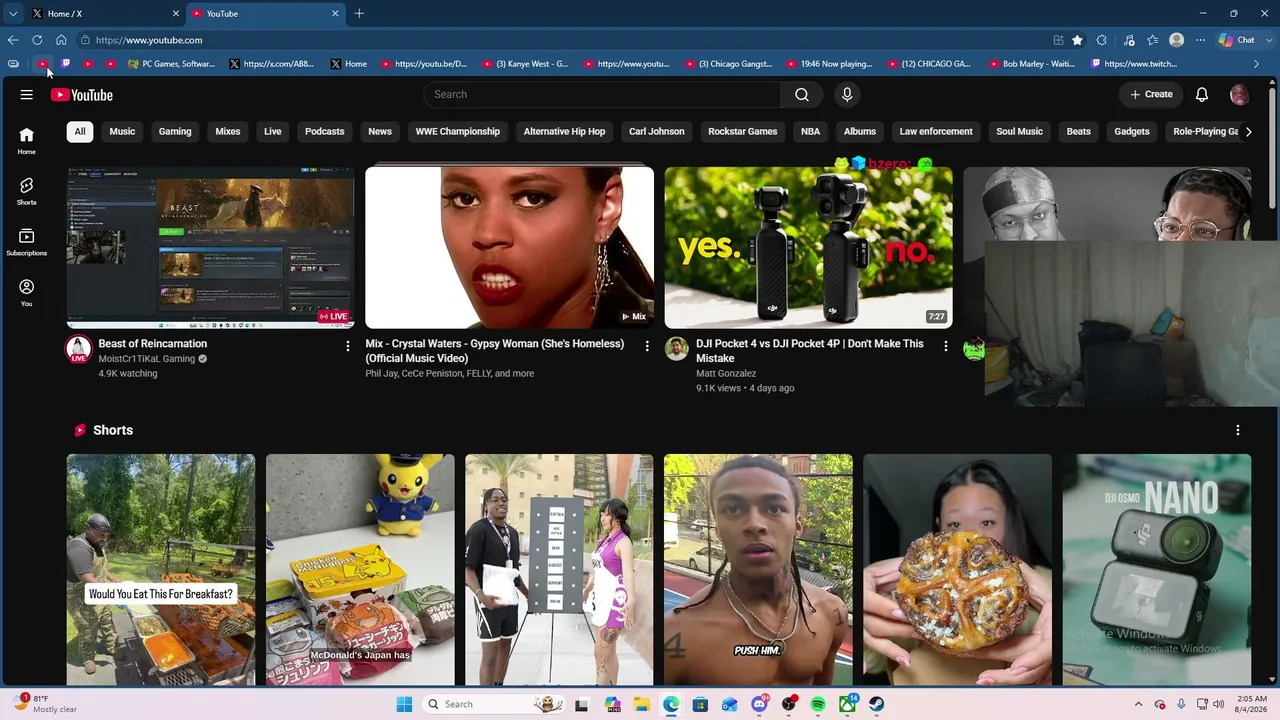Open options for DJI Pocket 4 video
The image size is (1280, 720).
coord(946,346)
